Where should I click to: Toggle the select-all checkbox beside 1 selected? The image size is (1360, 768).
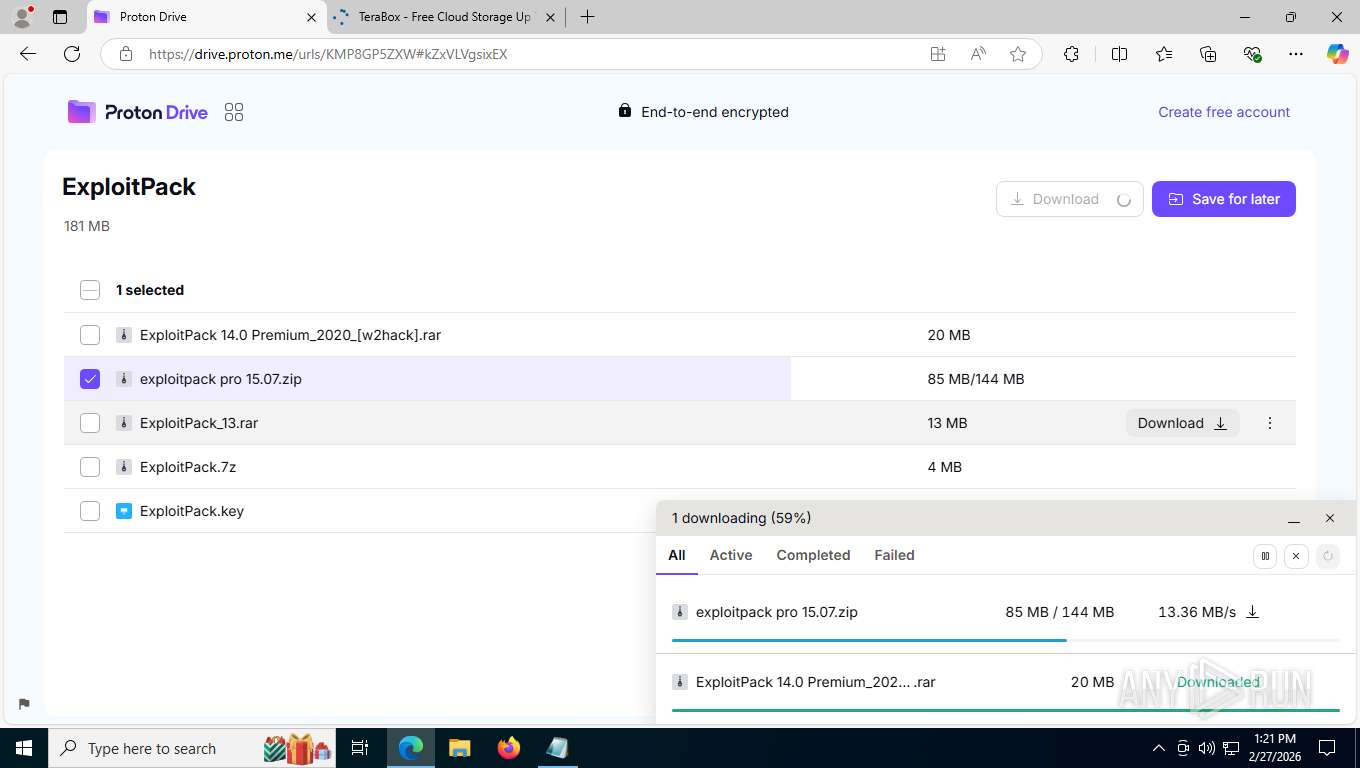coord(90,290)
